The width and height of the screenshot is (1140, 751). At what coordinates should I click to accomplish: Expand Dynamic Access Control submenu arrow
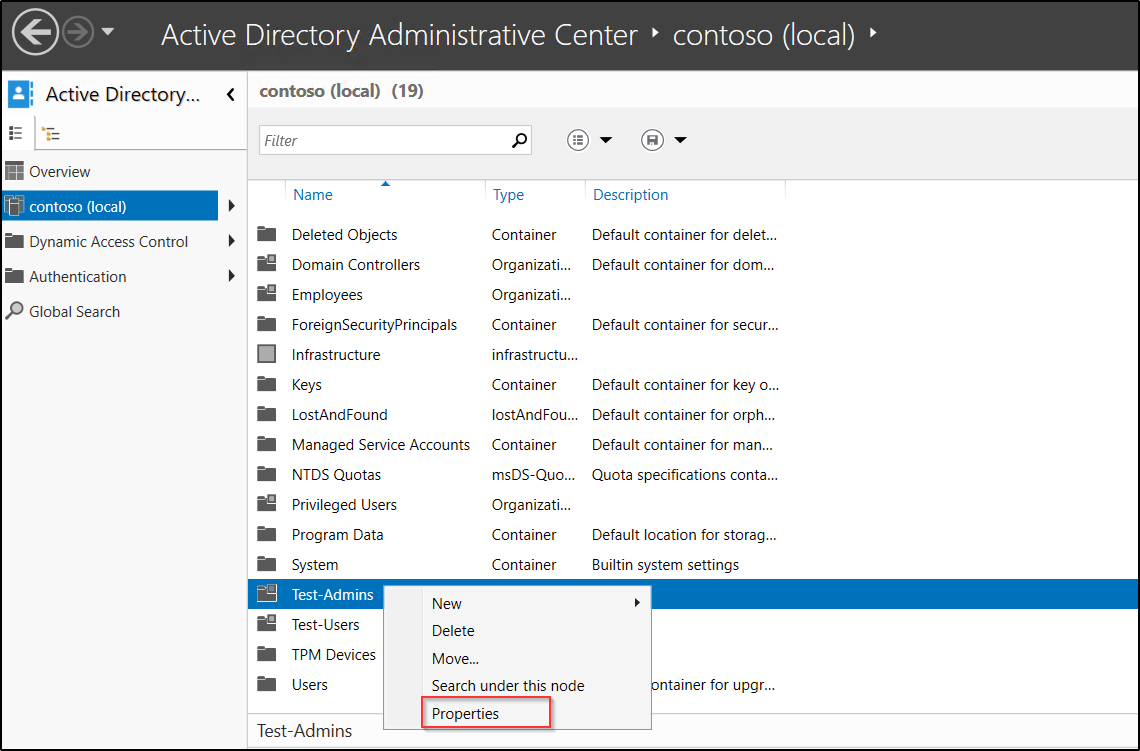(232, 241)
